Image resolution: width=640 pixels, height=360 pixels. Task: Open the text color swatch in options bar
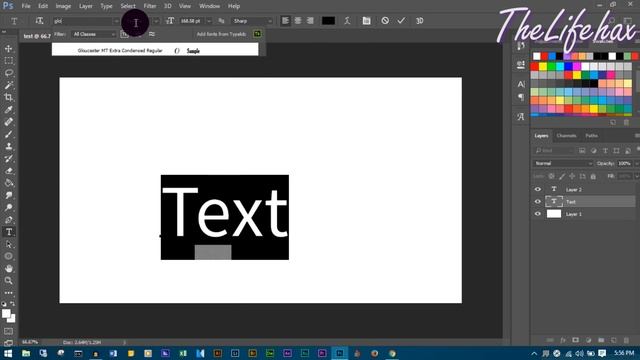tap(328, 21)
